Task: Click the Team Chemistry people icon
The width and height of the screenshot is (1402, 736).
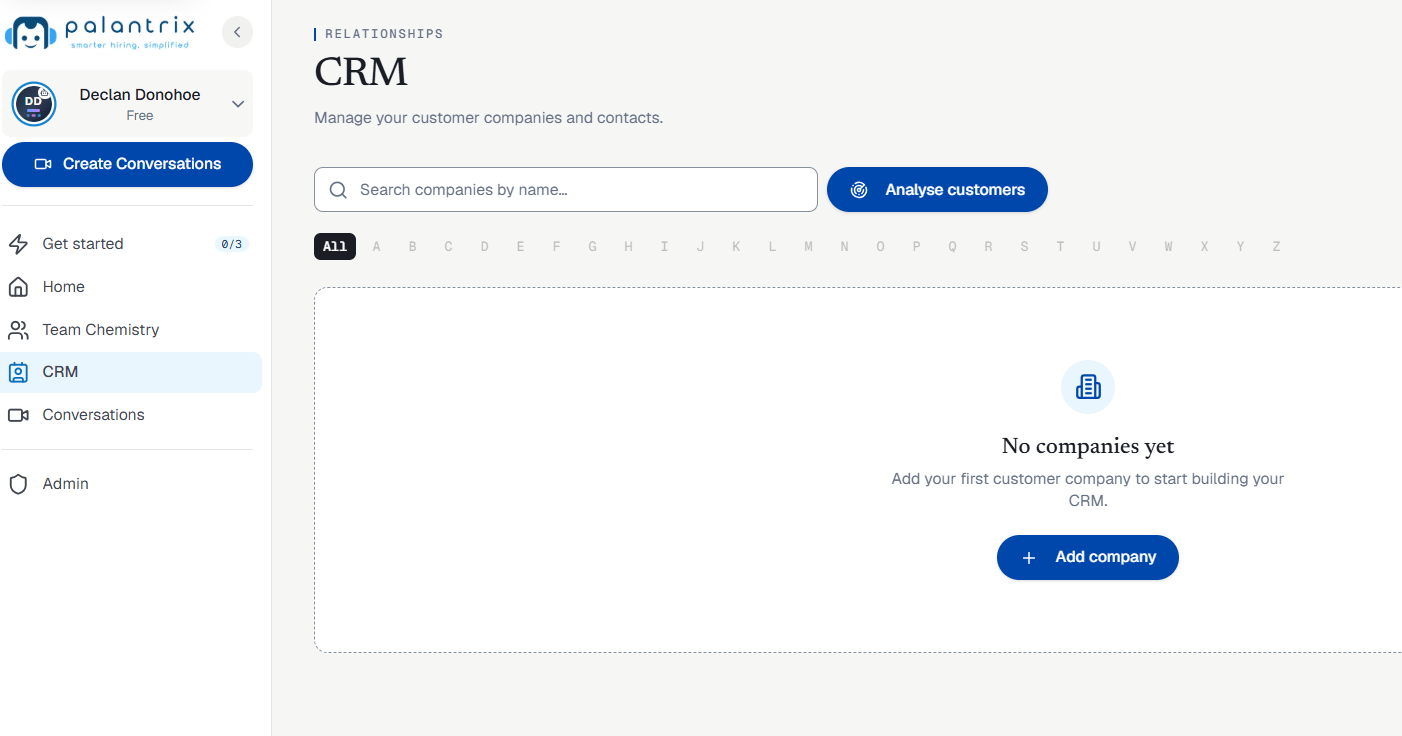Action: tap(18, 330)
